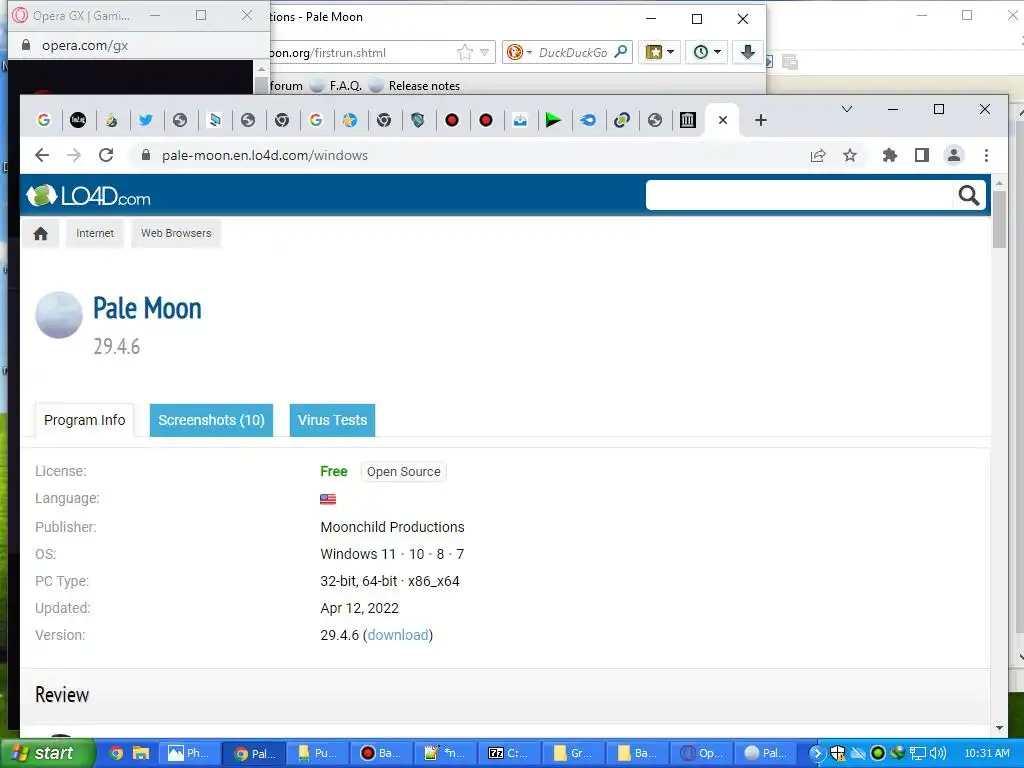Open the Web Browsers breadcrumb
Image resolution: width=1024 pixels, height=768 pixels.
(176, 234)
